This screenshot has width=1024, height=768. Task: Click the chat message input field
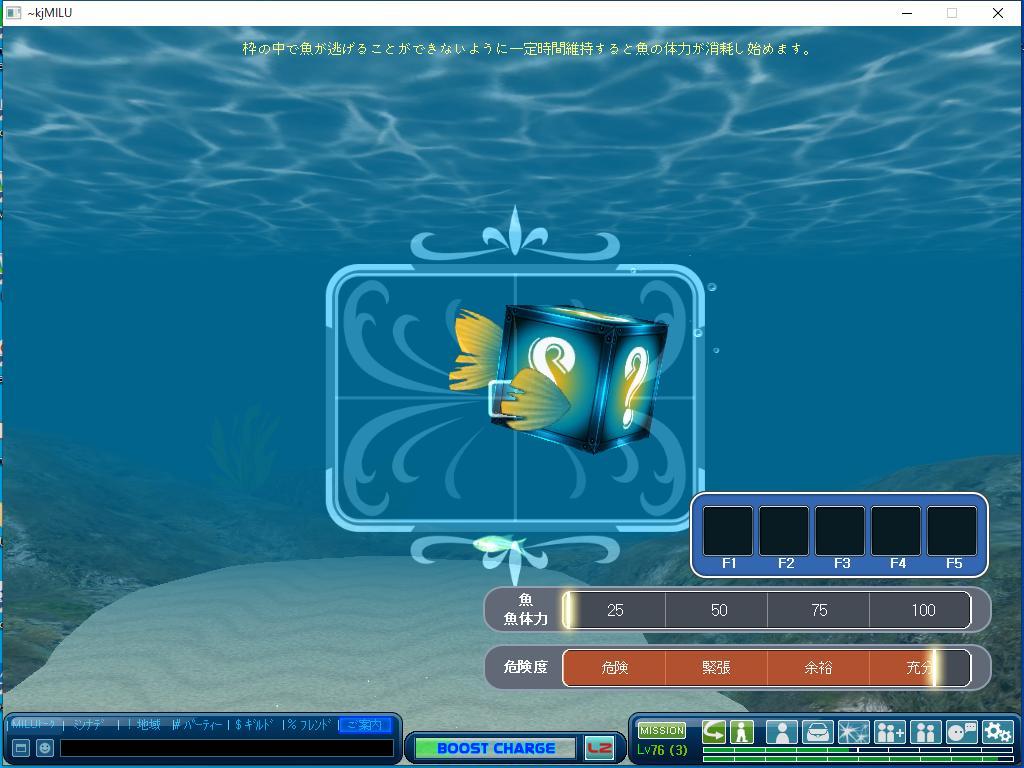point(226,747)
